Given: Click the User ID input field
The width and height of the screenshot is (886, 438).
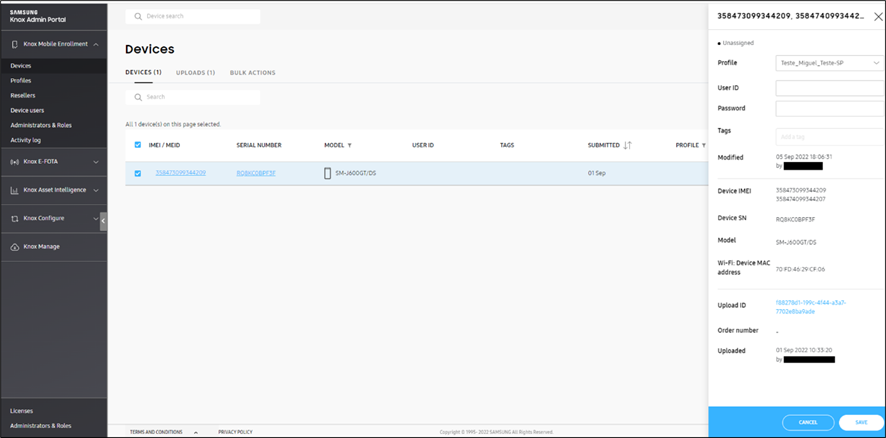Looking at the screenshot, I should [x=829, y=88].
